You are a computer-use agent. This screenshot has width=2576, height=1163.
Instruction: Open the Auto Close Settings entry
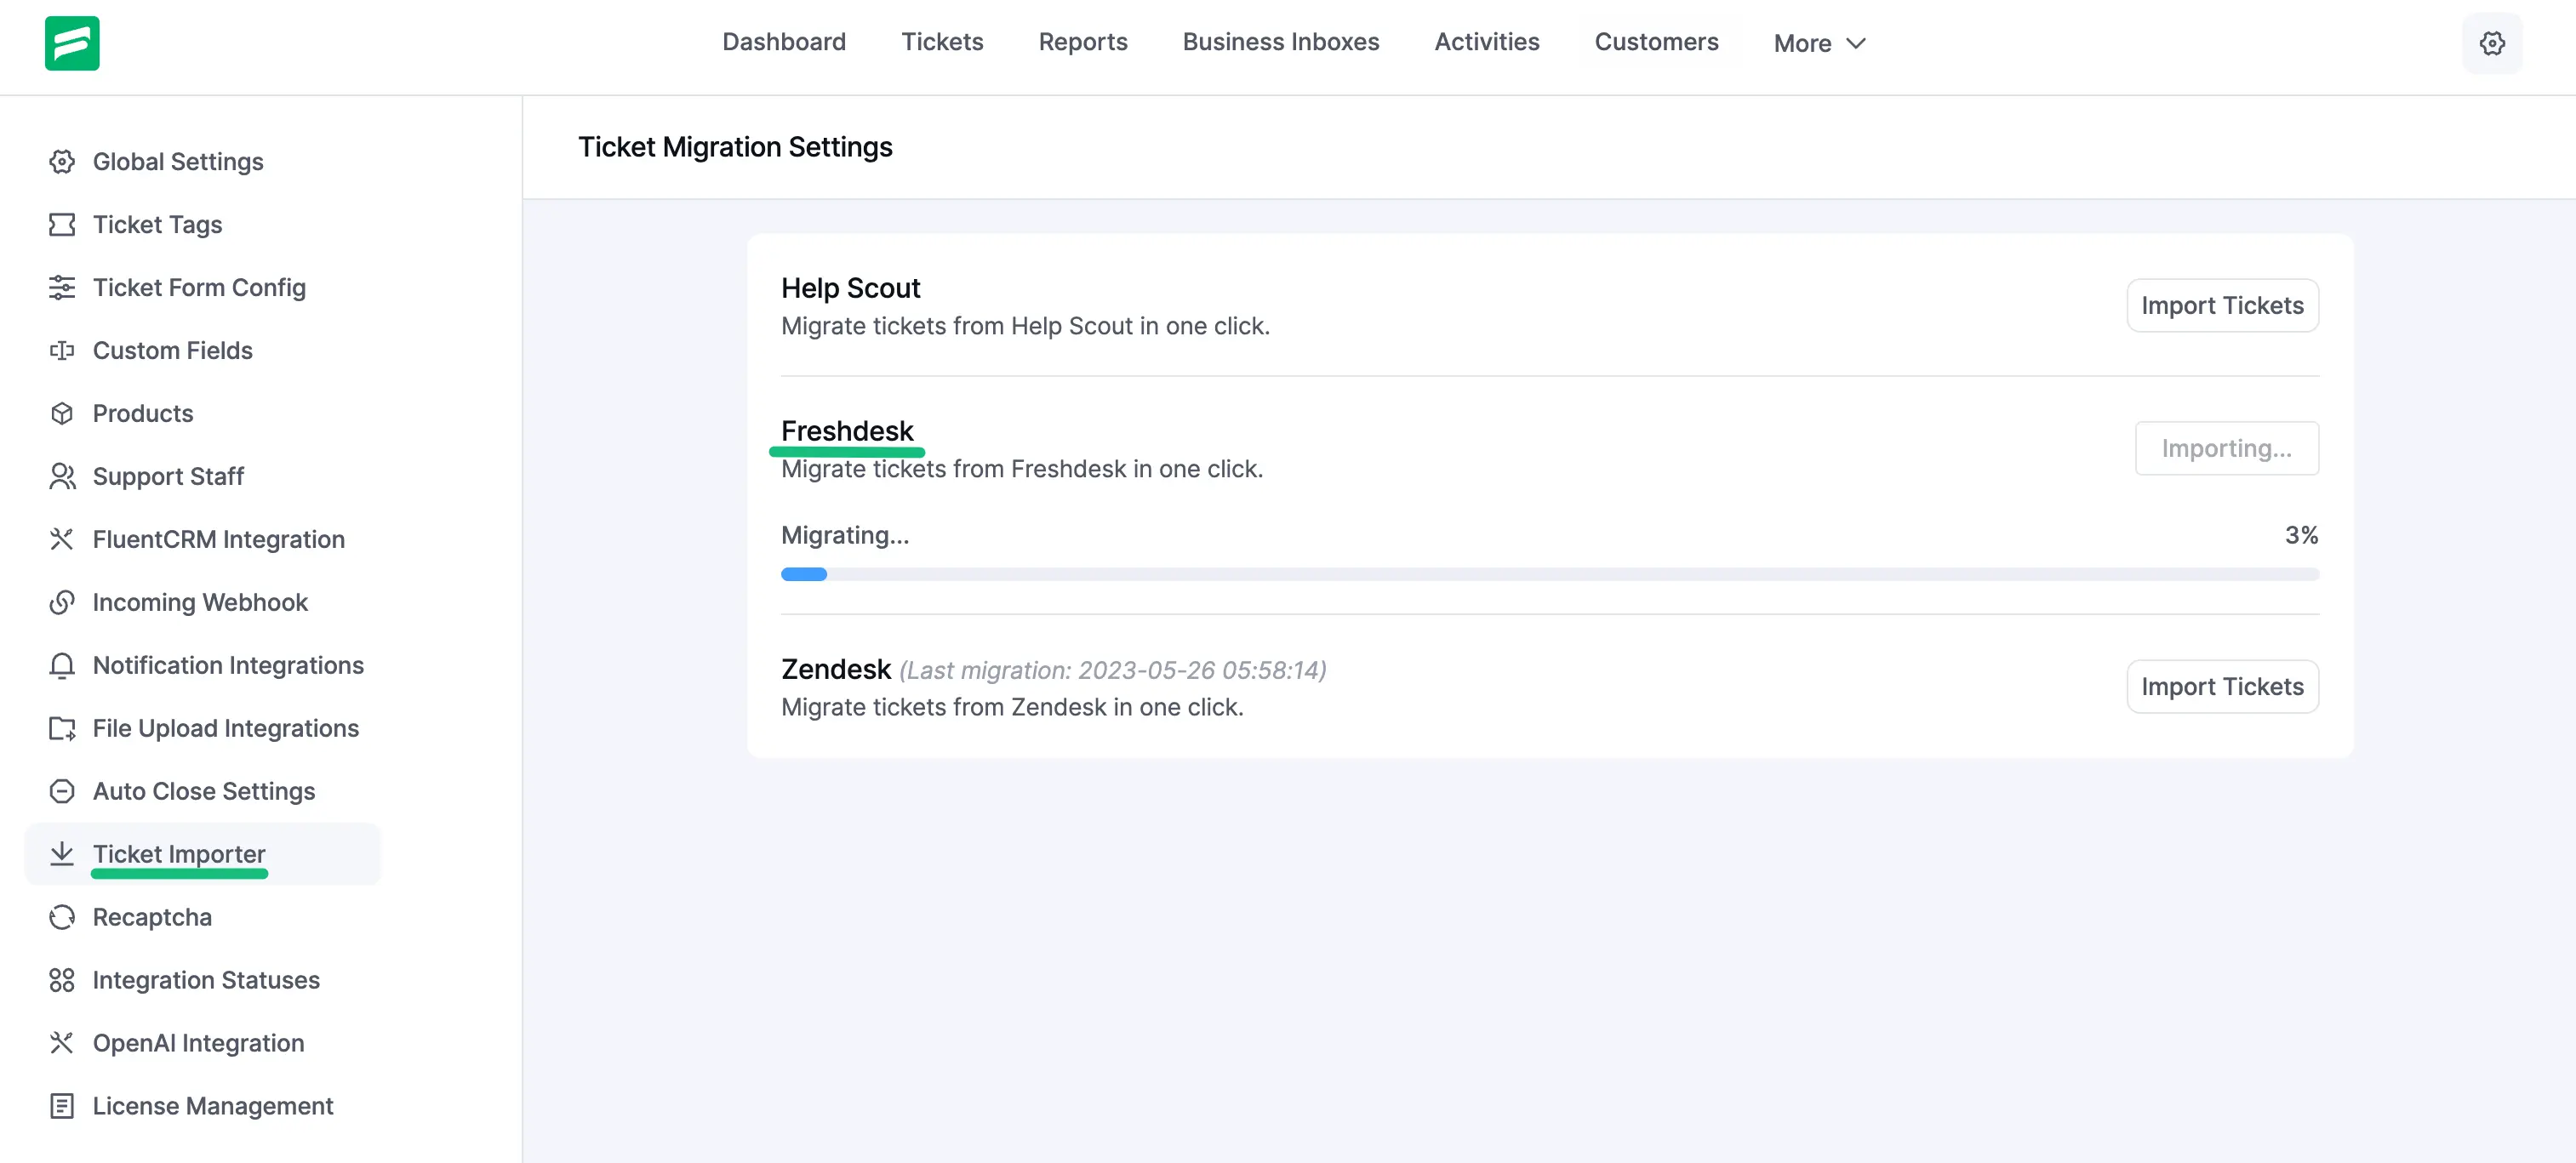point(204,790)
